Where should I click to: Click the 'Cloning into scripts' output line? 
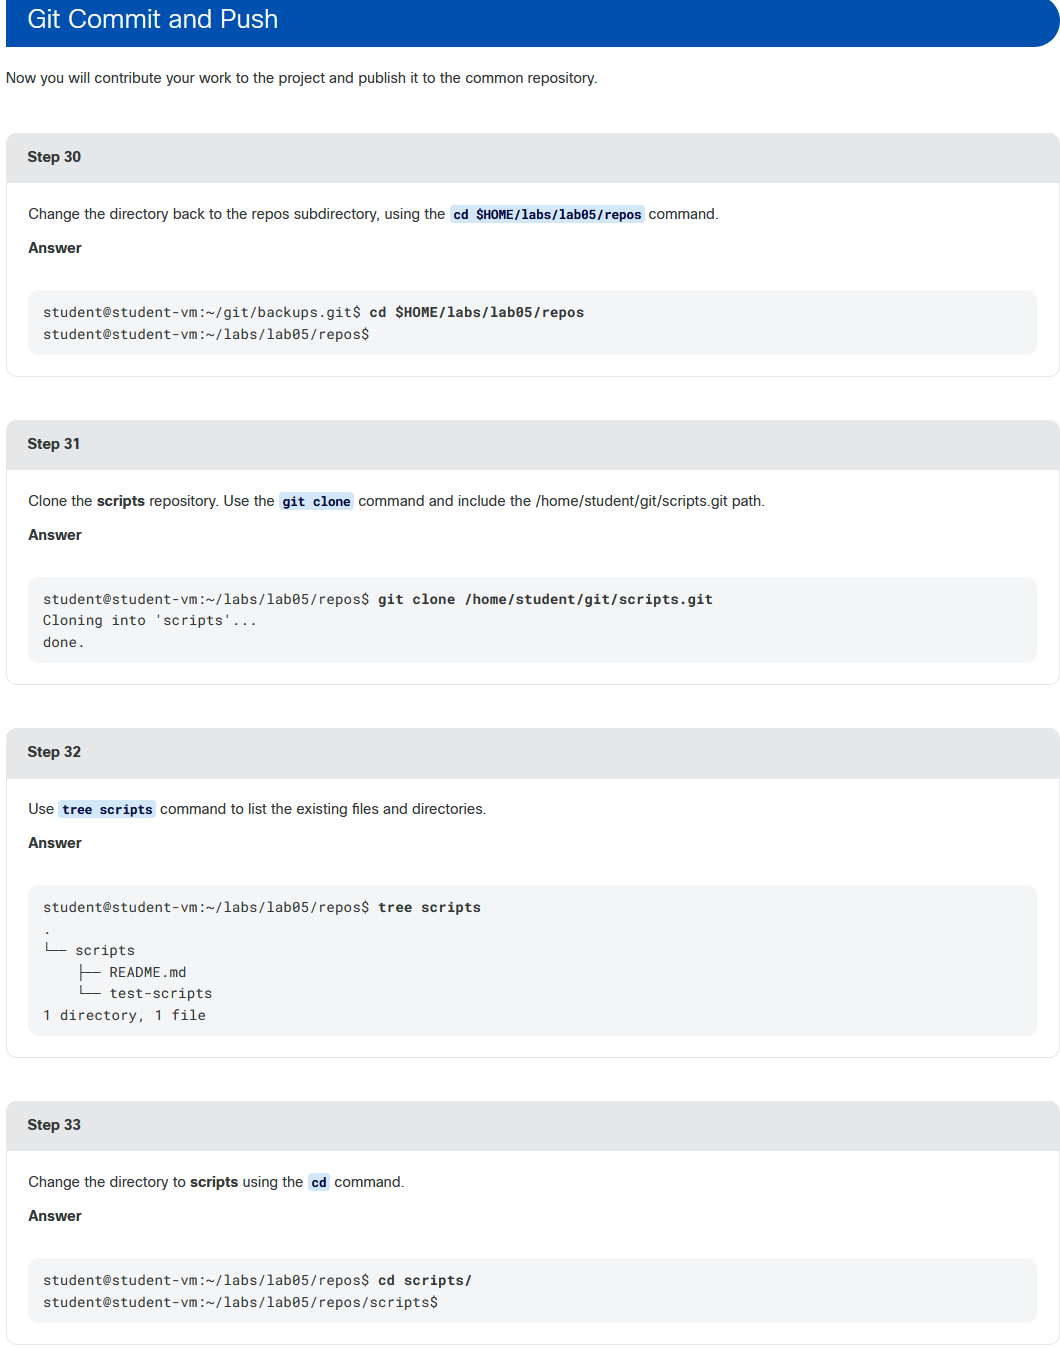(x=150, y=620)
